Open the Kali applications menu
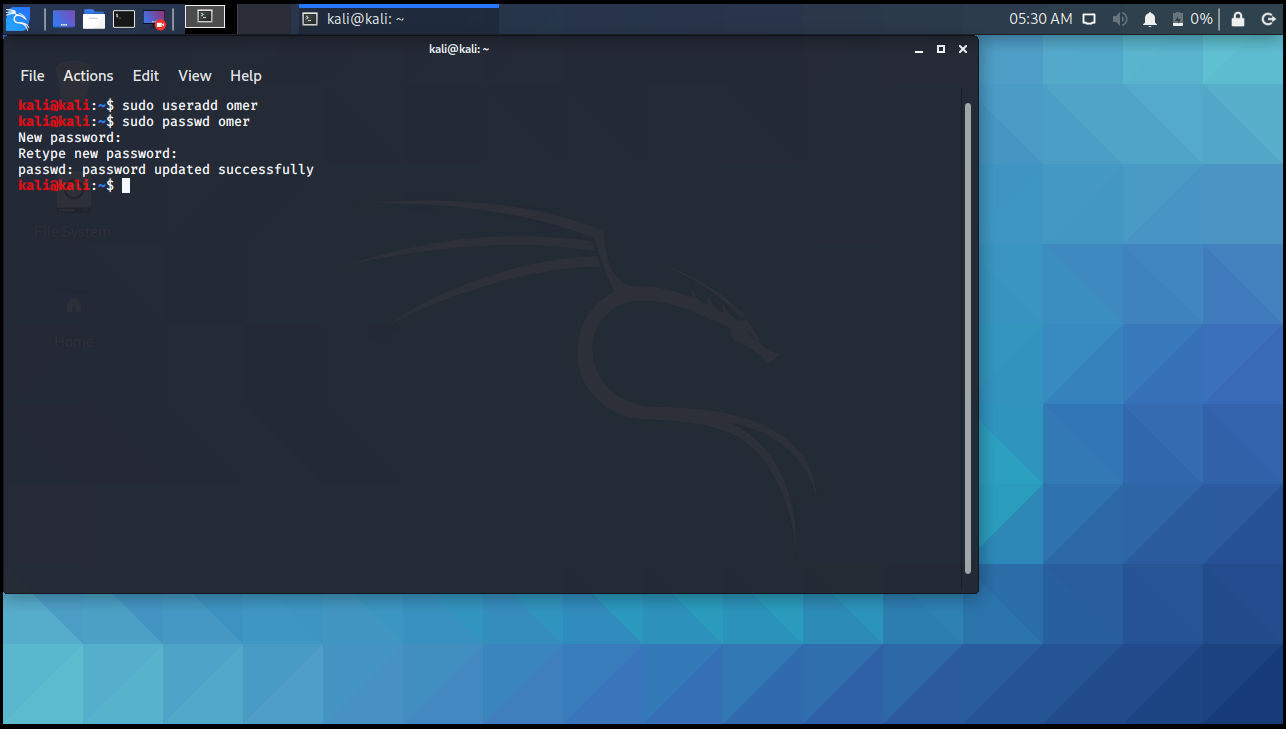The width and height of the screenshot is (1286, 729). [x=18, y=18]
